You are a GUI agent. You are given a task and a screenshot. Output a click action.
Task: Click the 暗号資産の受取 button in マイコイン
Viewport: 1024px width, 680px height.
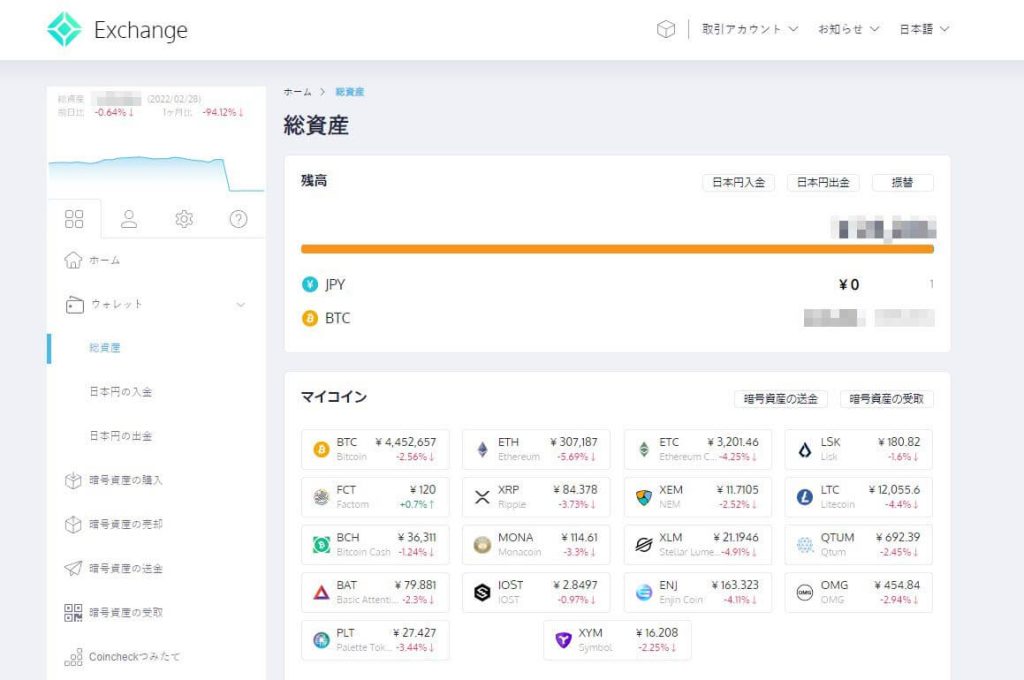tap(886, 398)
